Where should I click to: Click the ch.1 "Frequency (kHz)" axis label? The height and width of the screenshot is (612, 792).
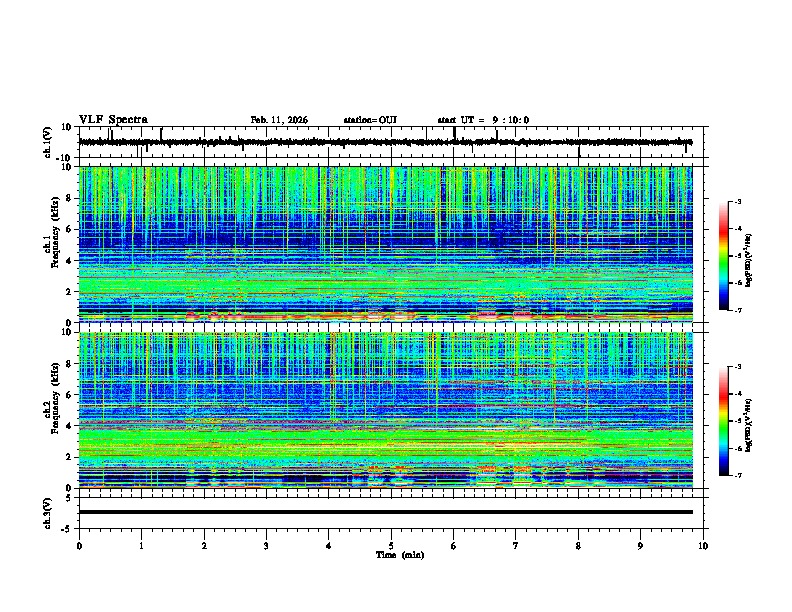tap(55, 232)
